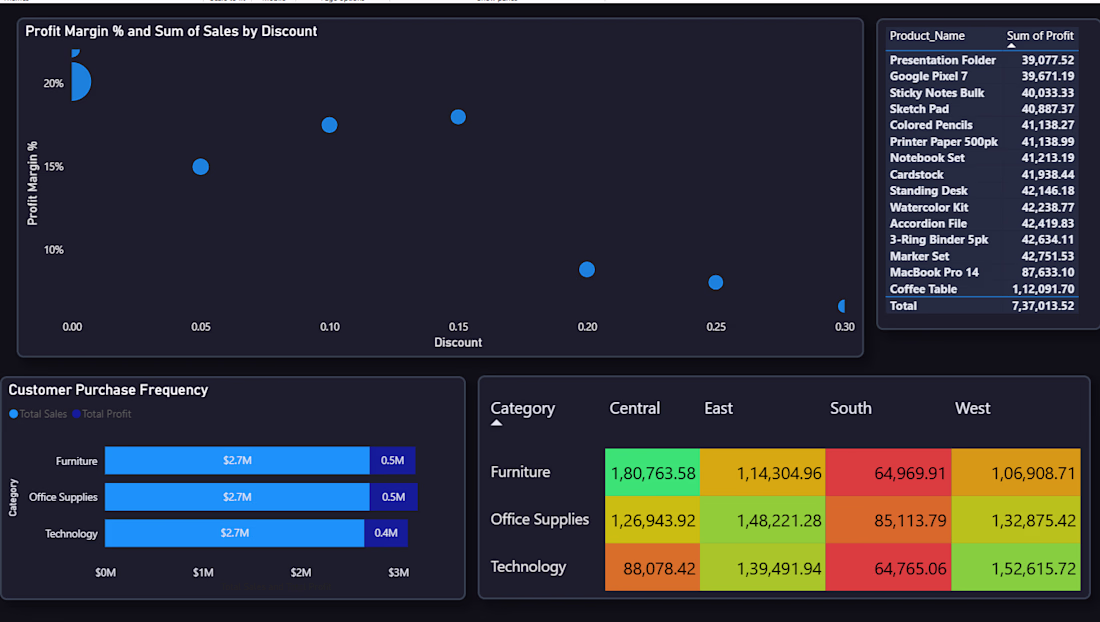The height and width of the screenshot is (622, 1100).
Task: Click the Furniture Central cell 1,80,763.58
Action: tap(652, 473)
